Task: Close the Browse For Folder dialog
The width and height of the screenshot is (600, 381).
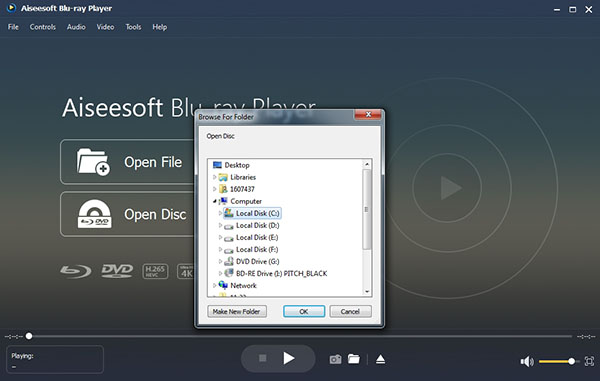Action: [368, 114]
